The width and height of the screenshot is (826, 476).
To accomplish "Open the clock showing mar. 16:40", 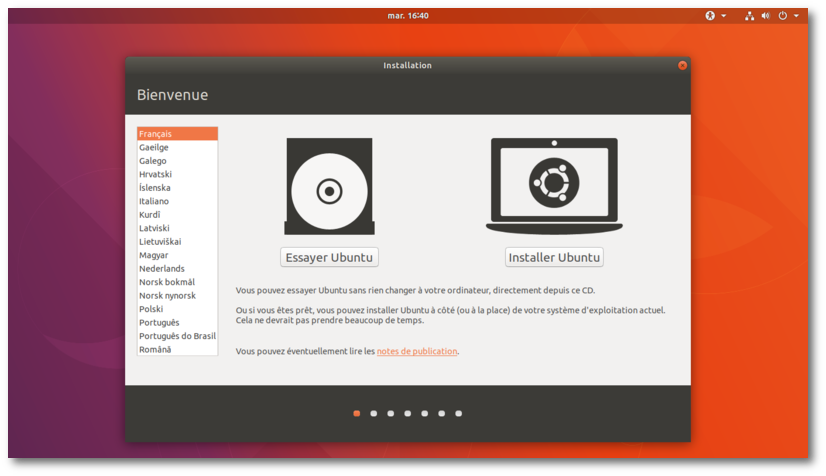I will tap(408, 16).
